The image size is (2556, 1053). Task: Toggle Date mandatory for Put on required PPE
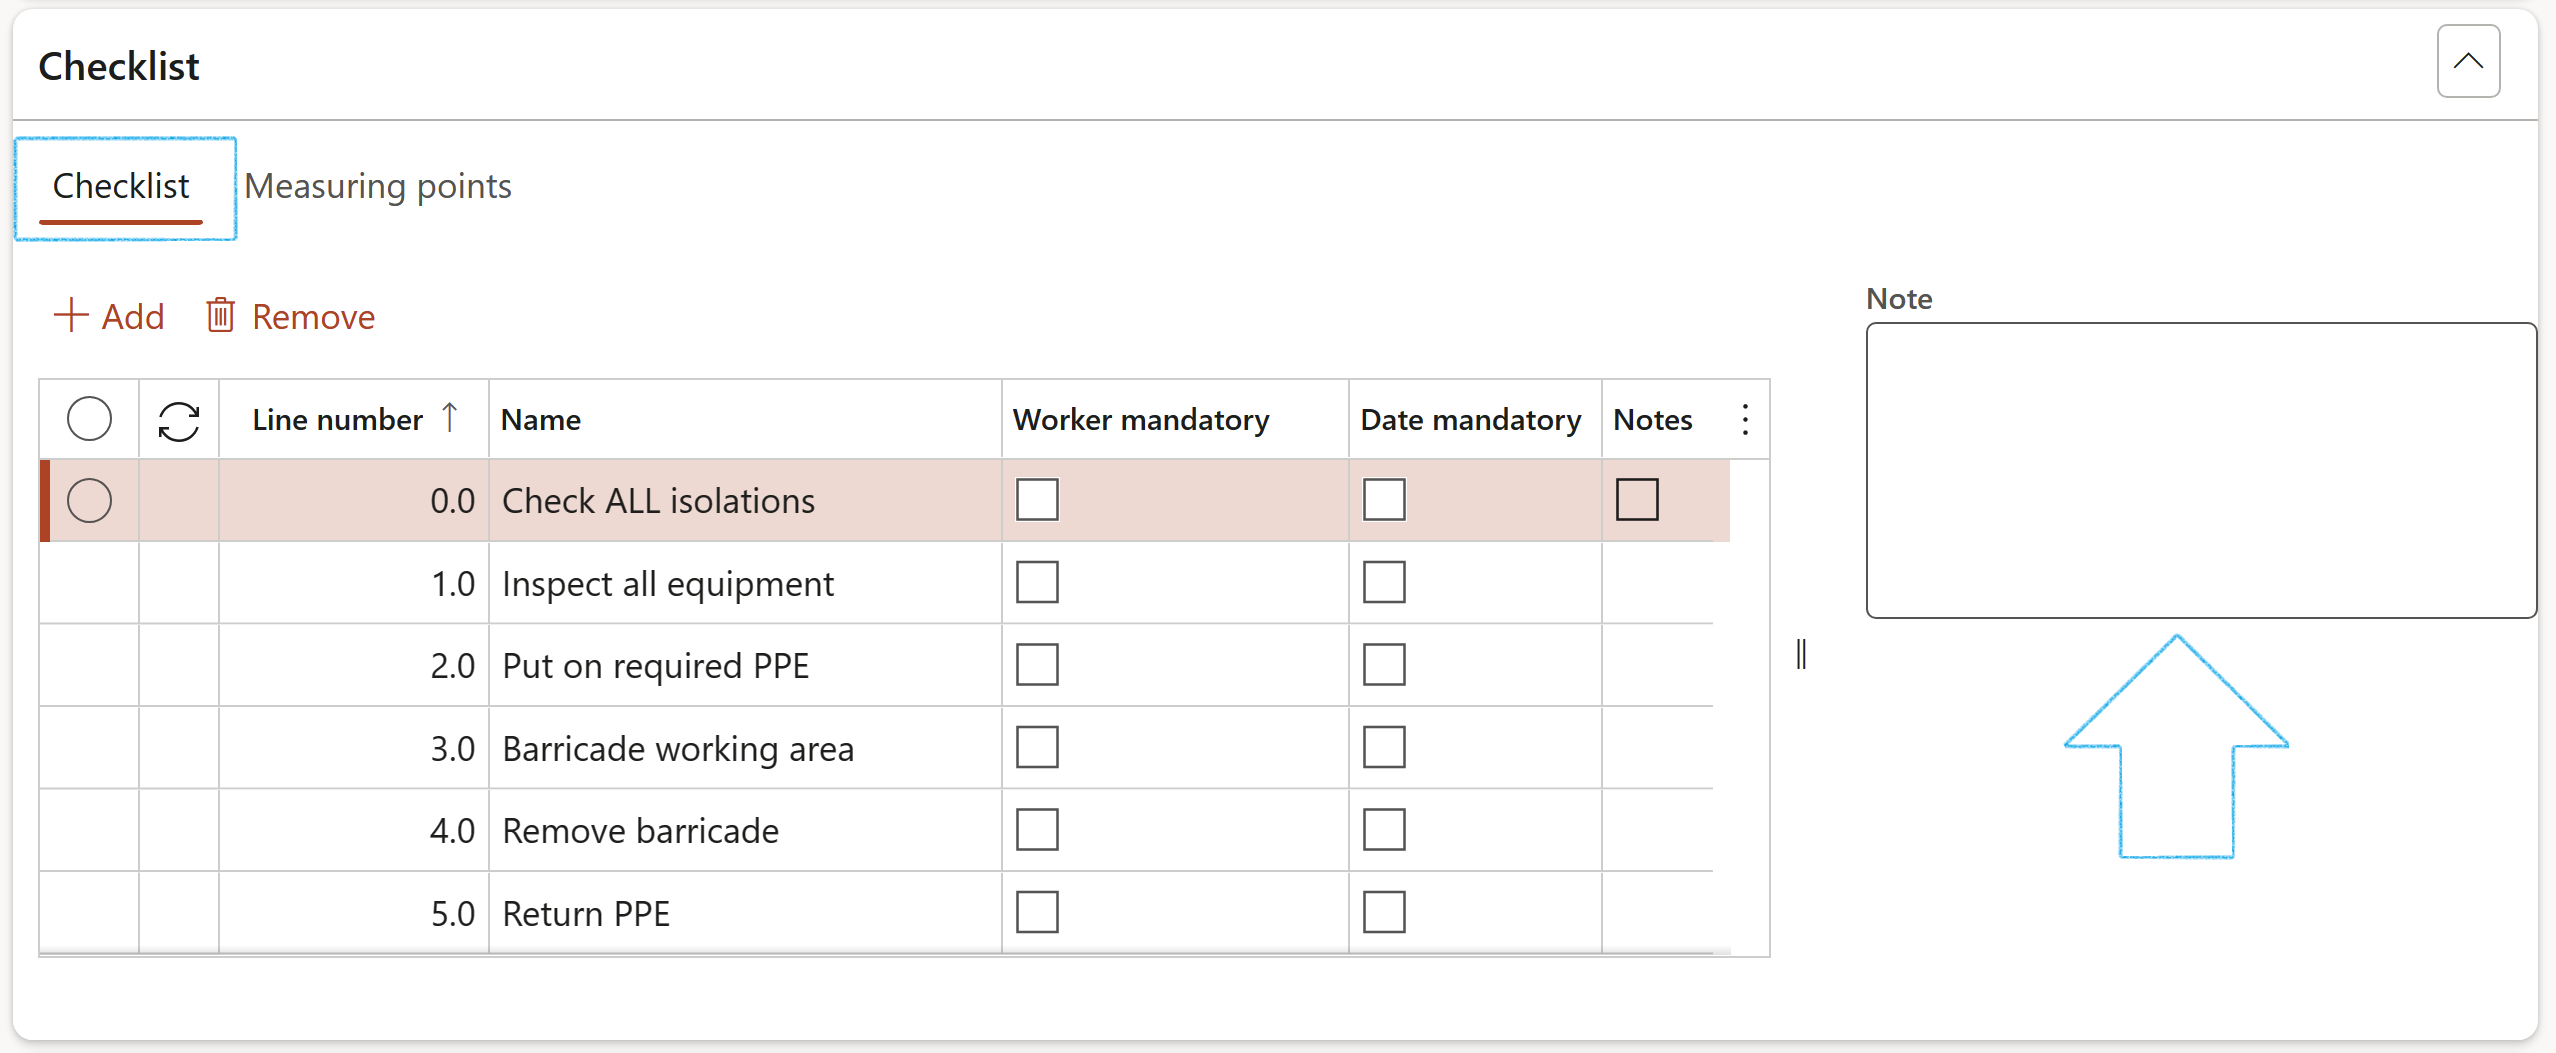[1384, 664]
